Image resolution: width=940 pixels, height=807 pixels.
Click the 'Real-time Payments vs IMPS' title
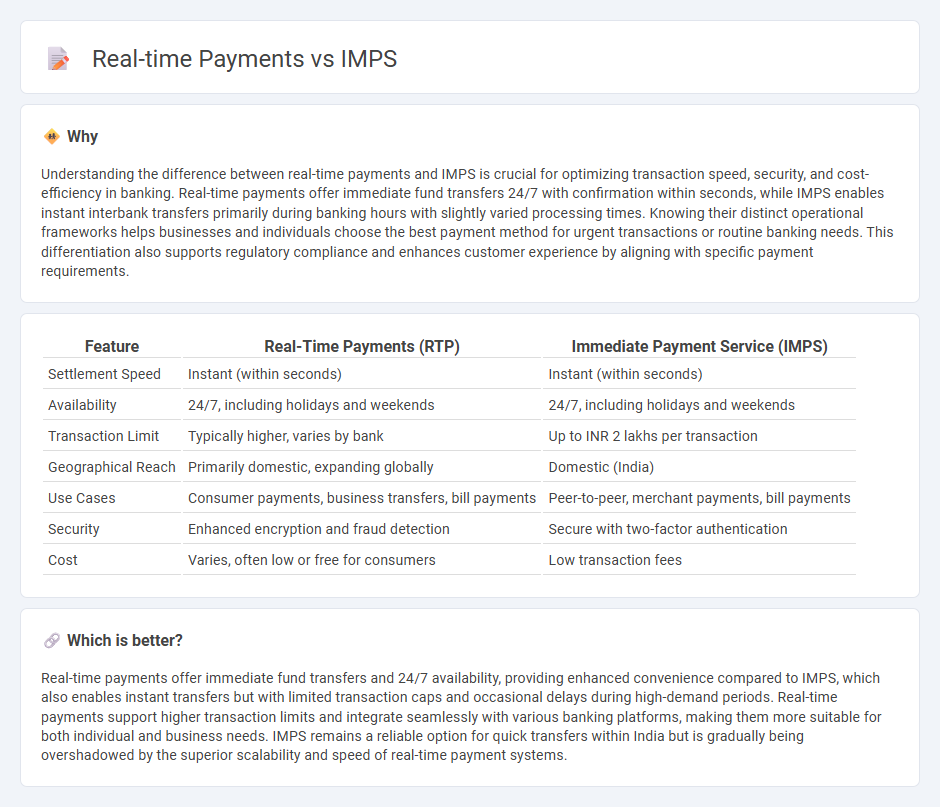point(245,59)
